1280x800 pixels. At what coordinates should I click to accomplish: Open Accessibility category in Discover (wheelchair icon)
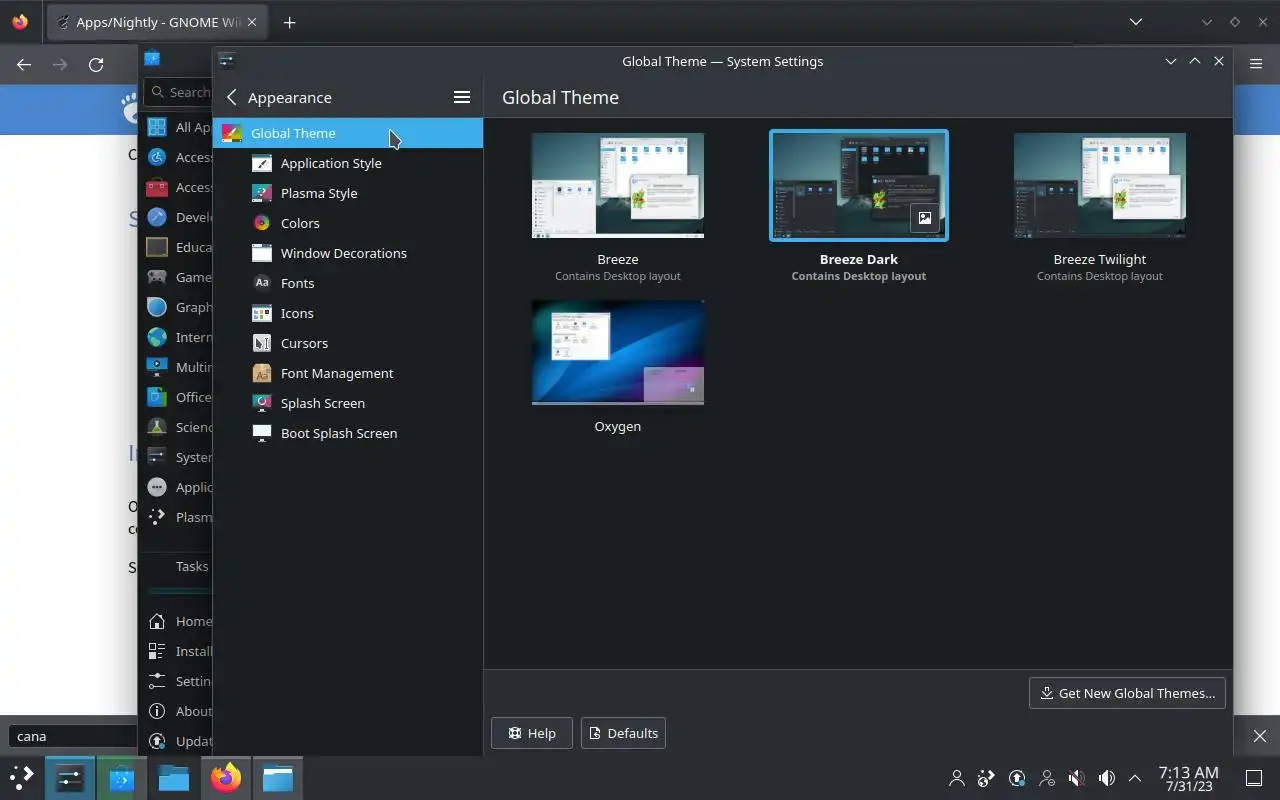click(177, 157)
